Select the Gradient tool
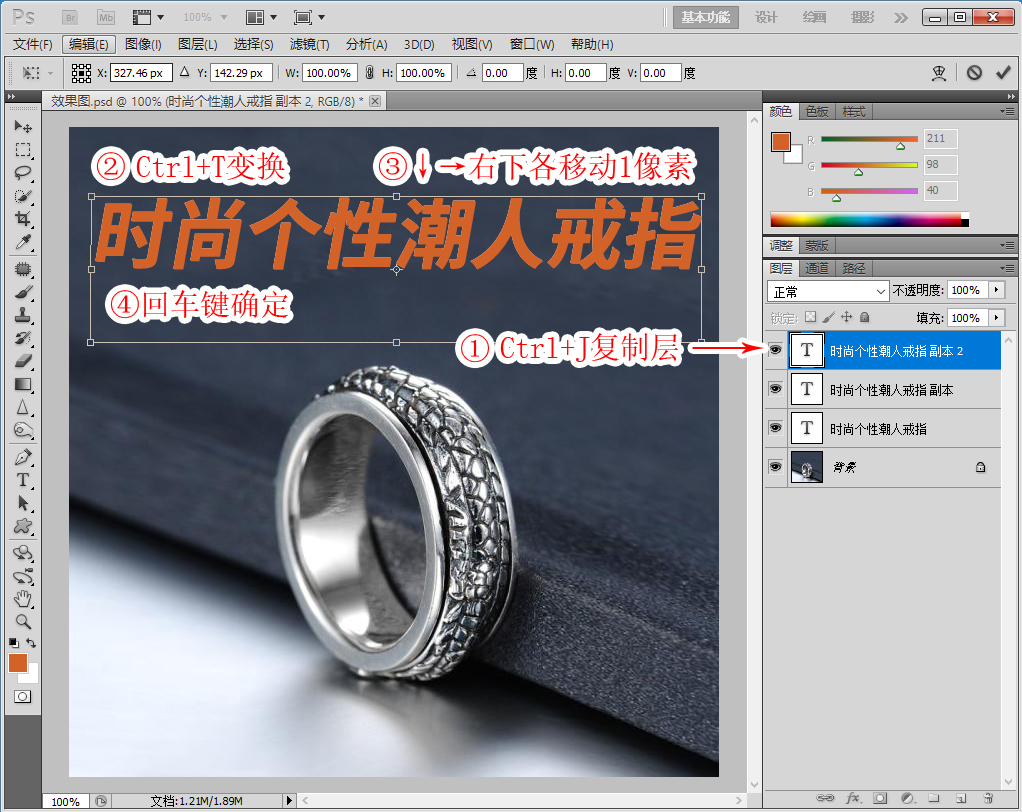 [x=23, y=384]
